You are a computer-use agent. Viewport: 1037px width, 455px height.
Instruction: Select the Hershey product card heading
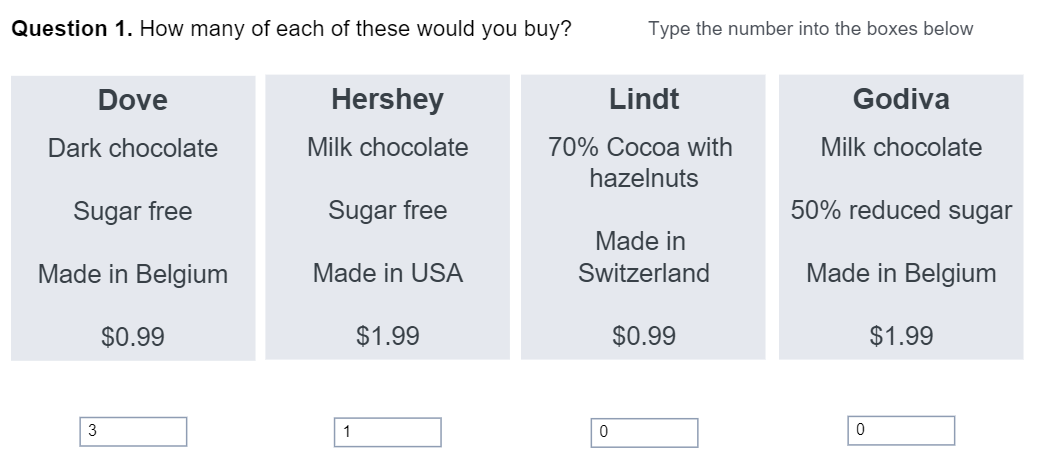(388, 99)
